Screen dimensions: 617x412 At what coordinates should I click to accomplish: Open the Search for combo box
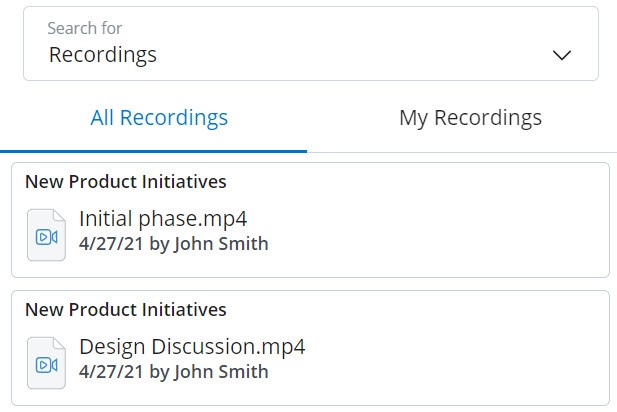click(310, 44)
